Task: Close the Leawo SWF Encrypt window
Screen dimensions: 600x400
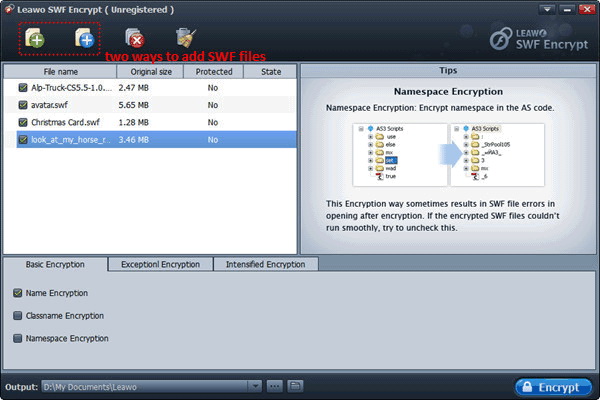Action: tap(587, 9)
